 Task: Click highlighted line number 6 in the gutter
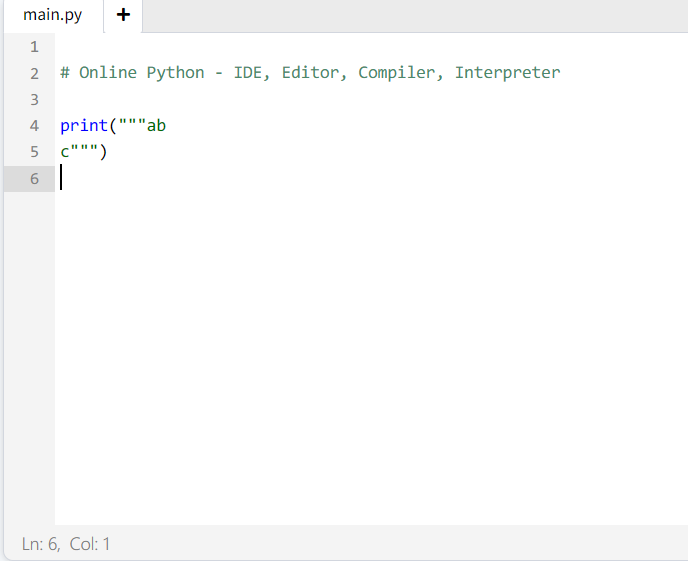[x=34, y=178]
